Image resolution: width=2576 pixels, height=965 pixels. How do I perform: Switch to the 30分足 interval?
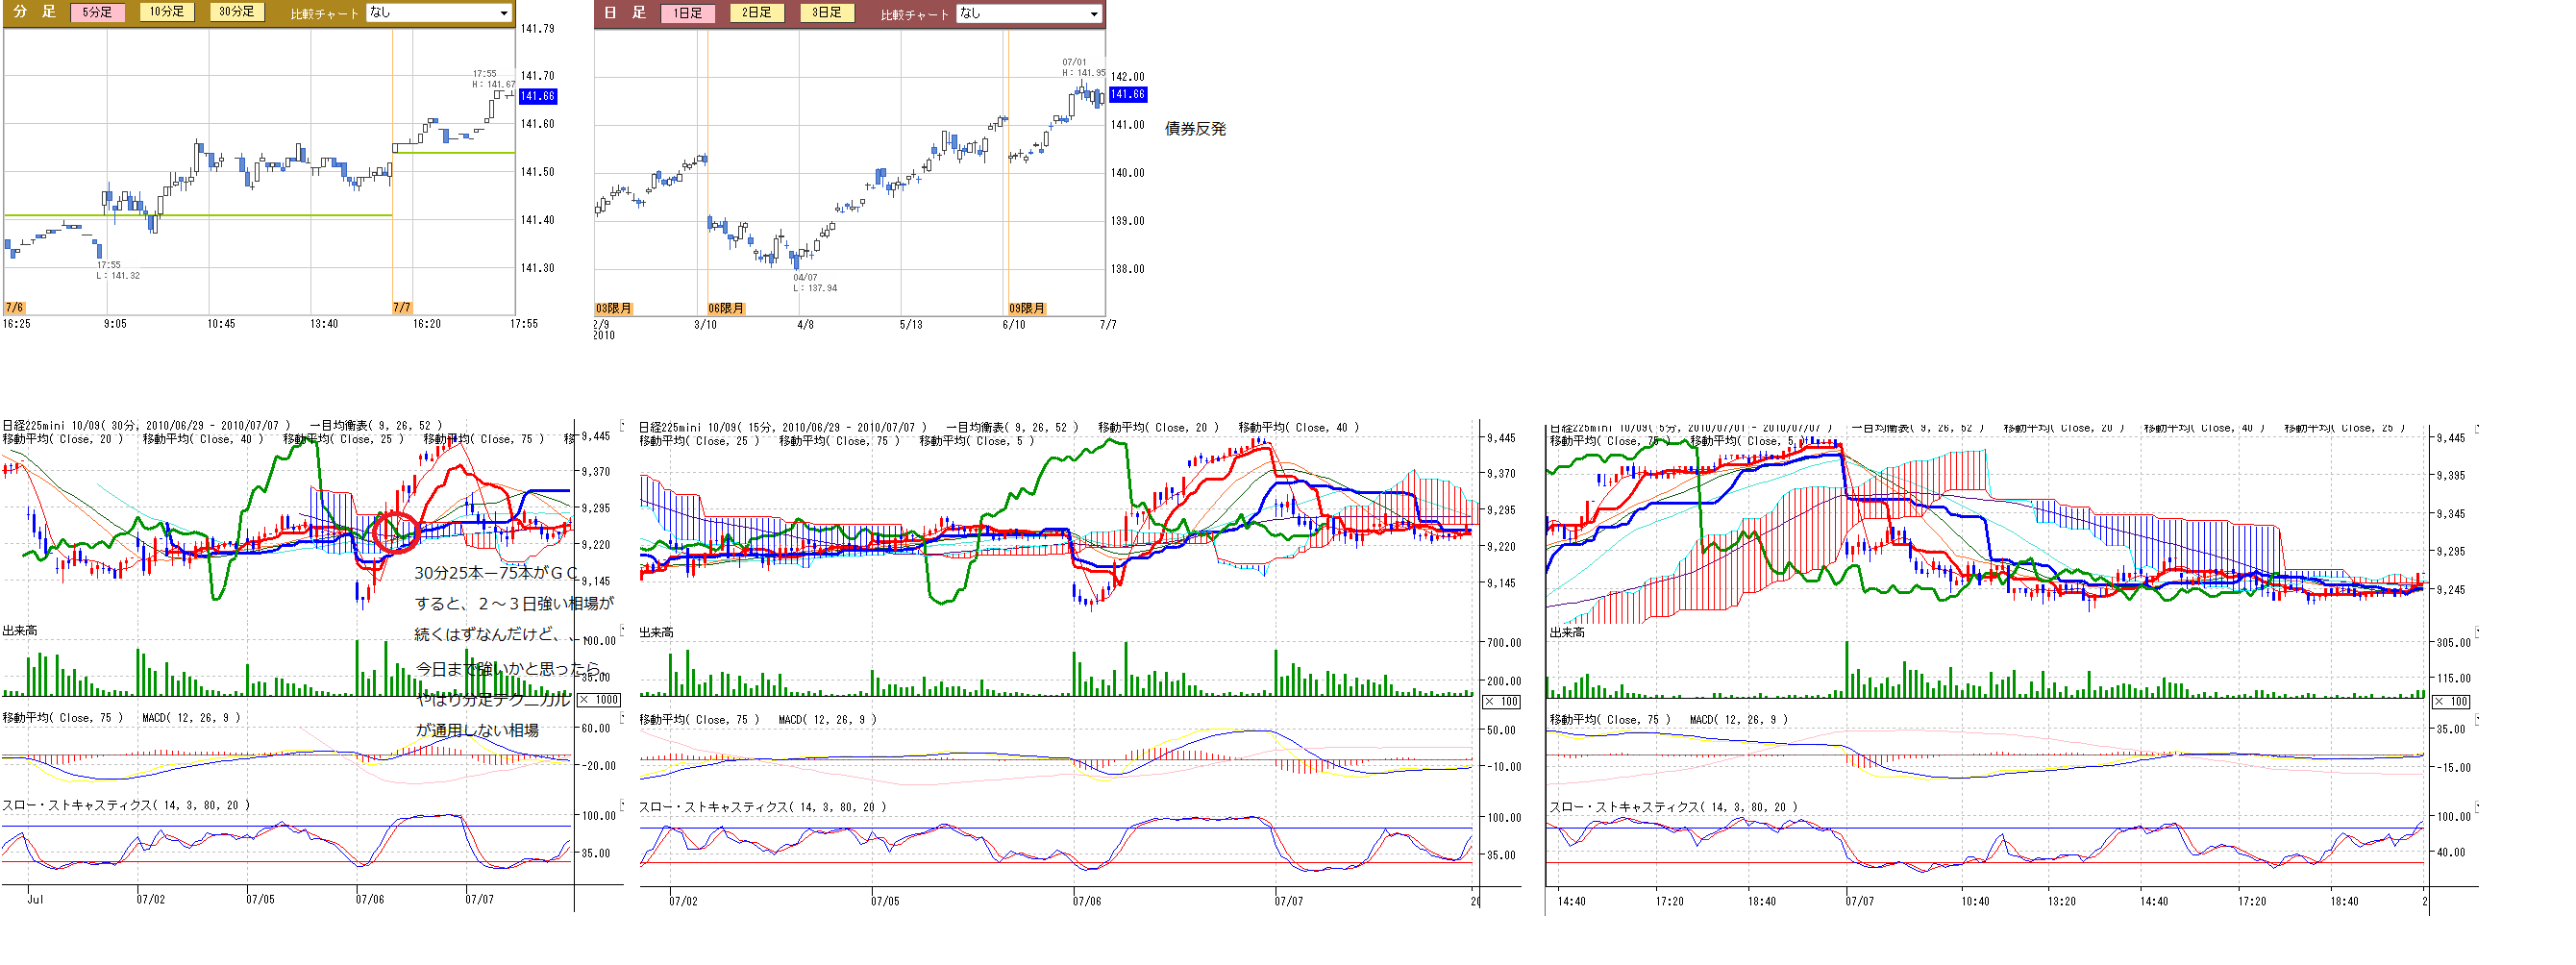[x=237, y=12]
